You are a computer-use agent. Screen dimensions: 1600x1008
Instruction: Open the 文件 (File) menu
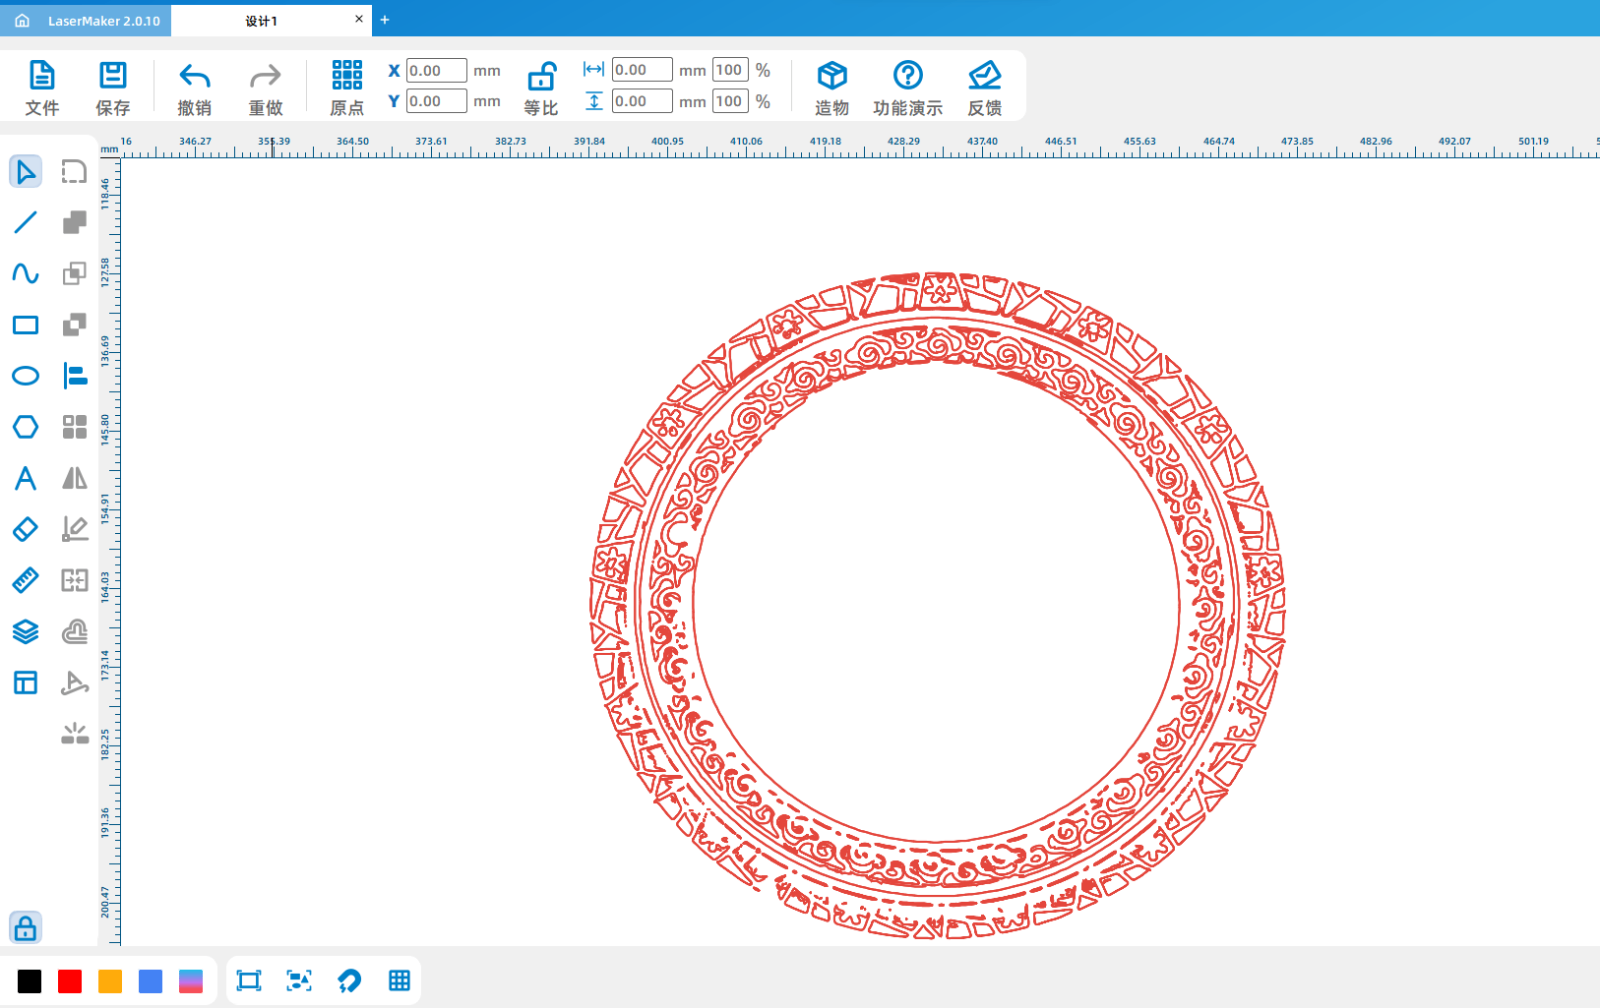pos(42,86)
